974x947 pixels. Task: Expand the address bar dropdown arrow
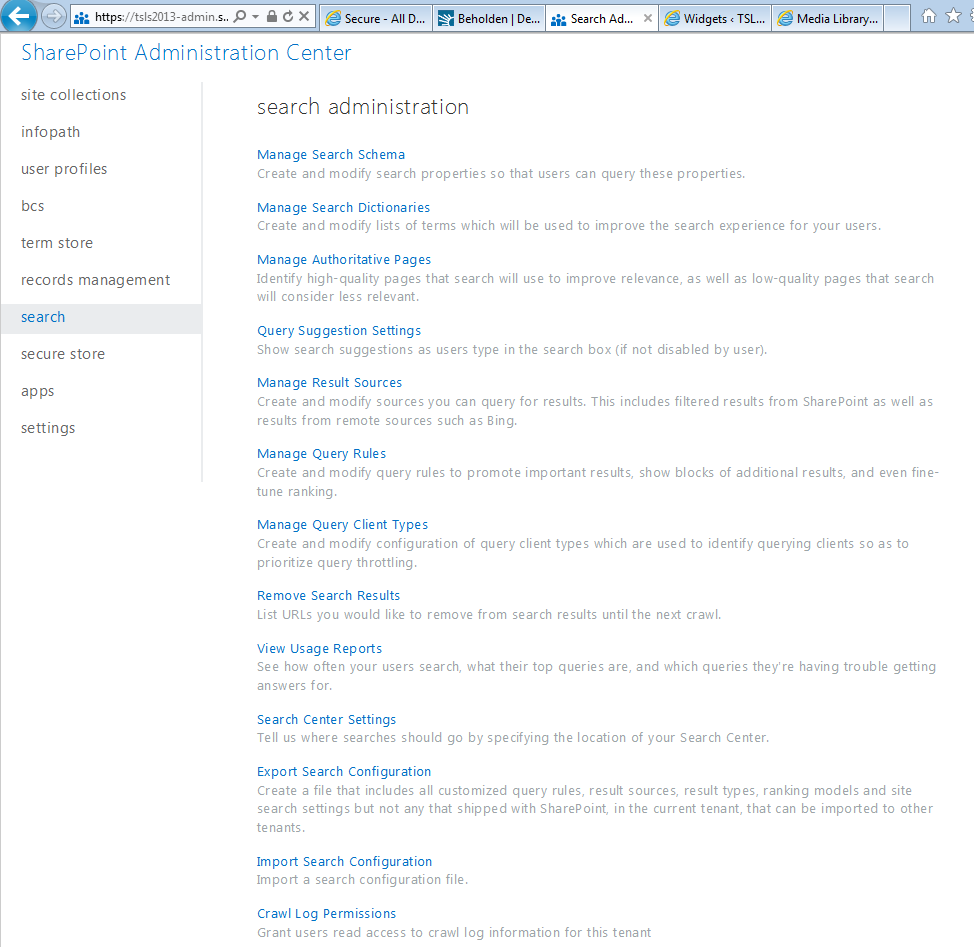pos(256,17)
